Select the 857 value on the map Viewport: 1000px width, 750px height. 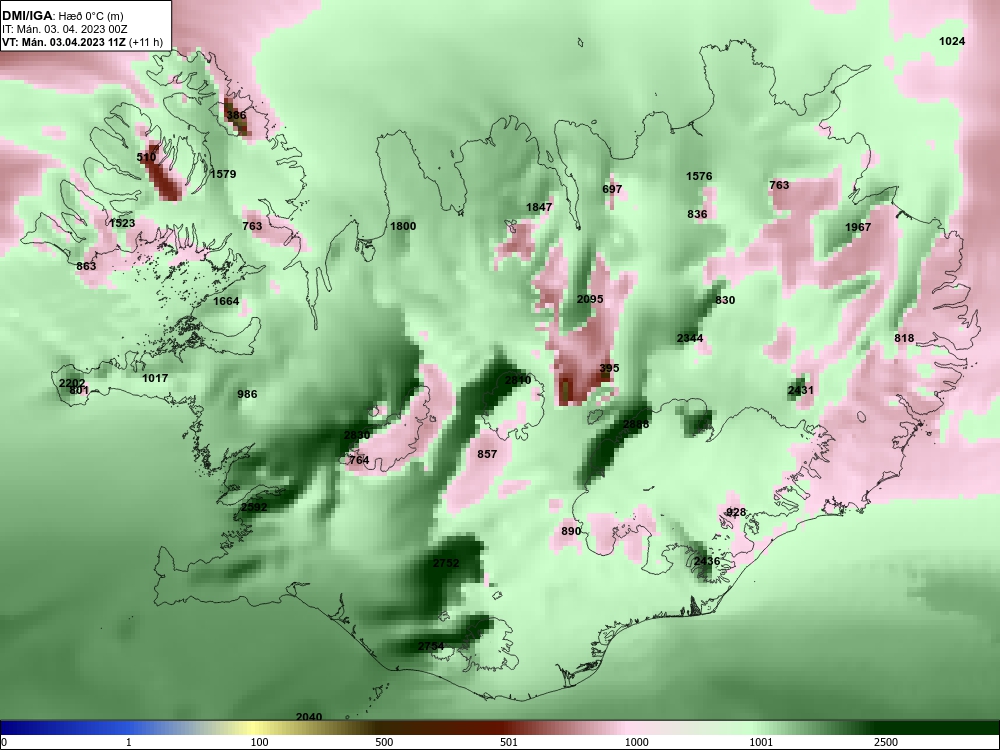click(x=487, y=454)
